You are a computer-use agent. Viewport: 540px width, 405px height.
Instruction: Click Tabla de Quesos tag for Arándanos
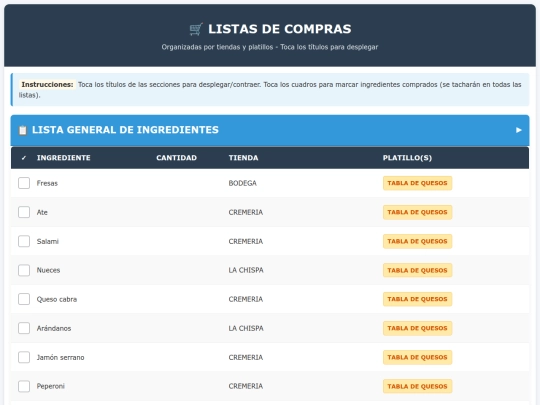pos(417,328)
